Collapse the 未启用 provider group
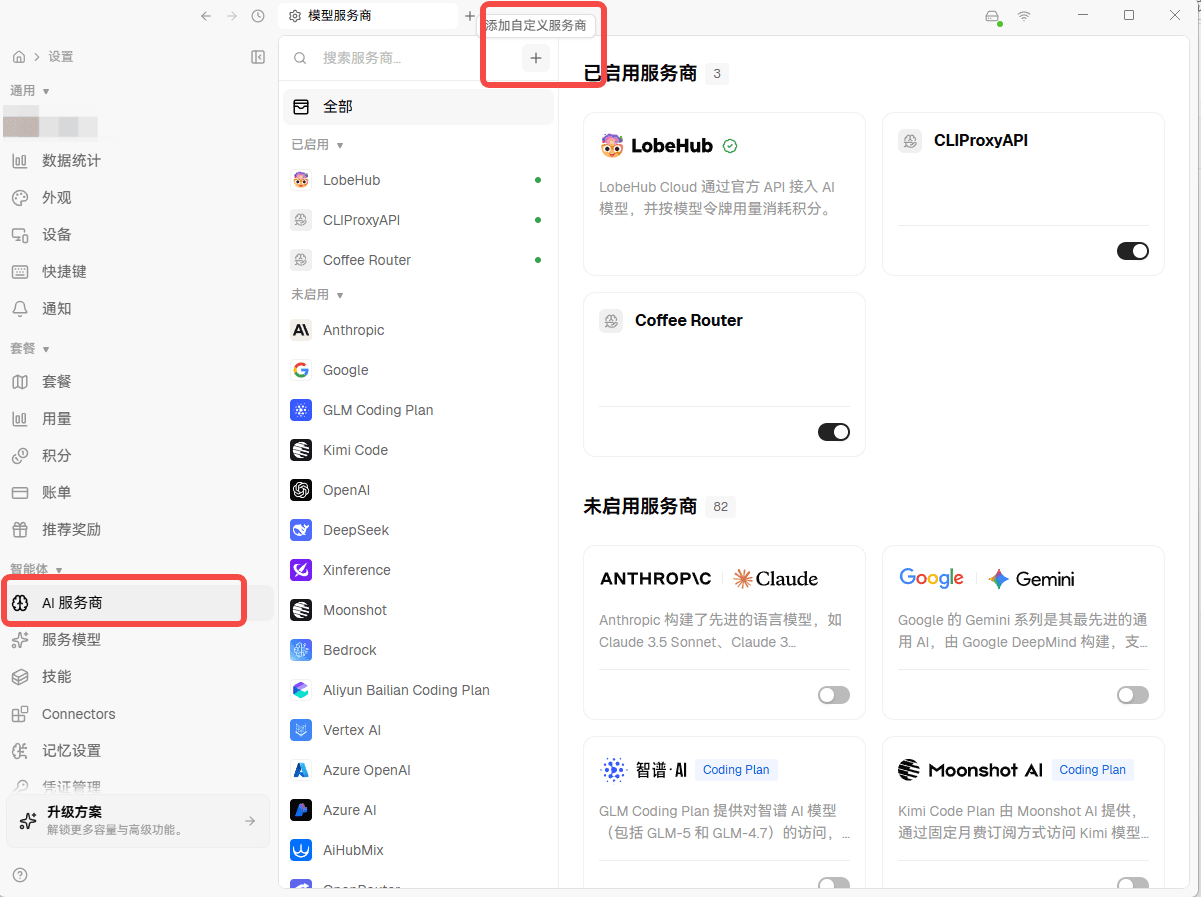The height and width of the screenshot is (897, 1201). [317, 295]
